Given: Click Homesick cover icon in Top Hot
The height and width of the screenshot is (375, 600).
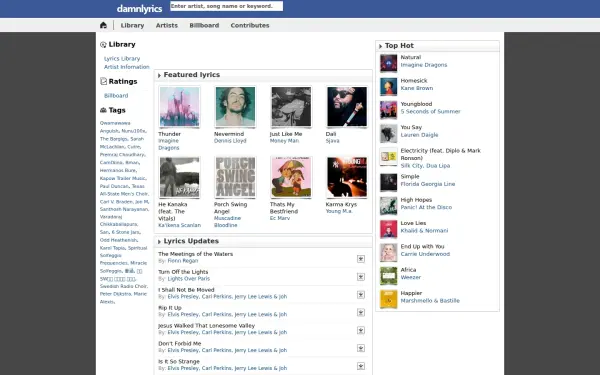Looking at the screenshot, I should [388, 86].
